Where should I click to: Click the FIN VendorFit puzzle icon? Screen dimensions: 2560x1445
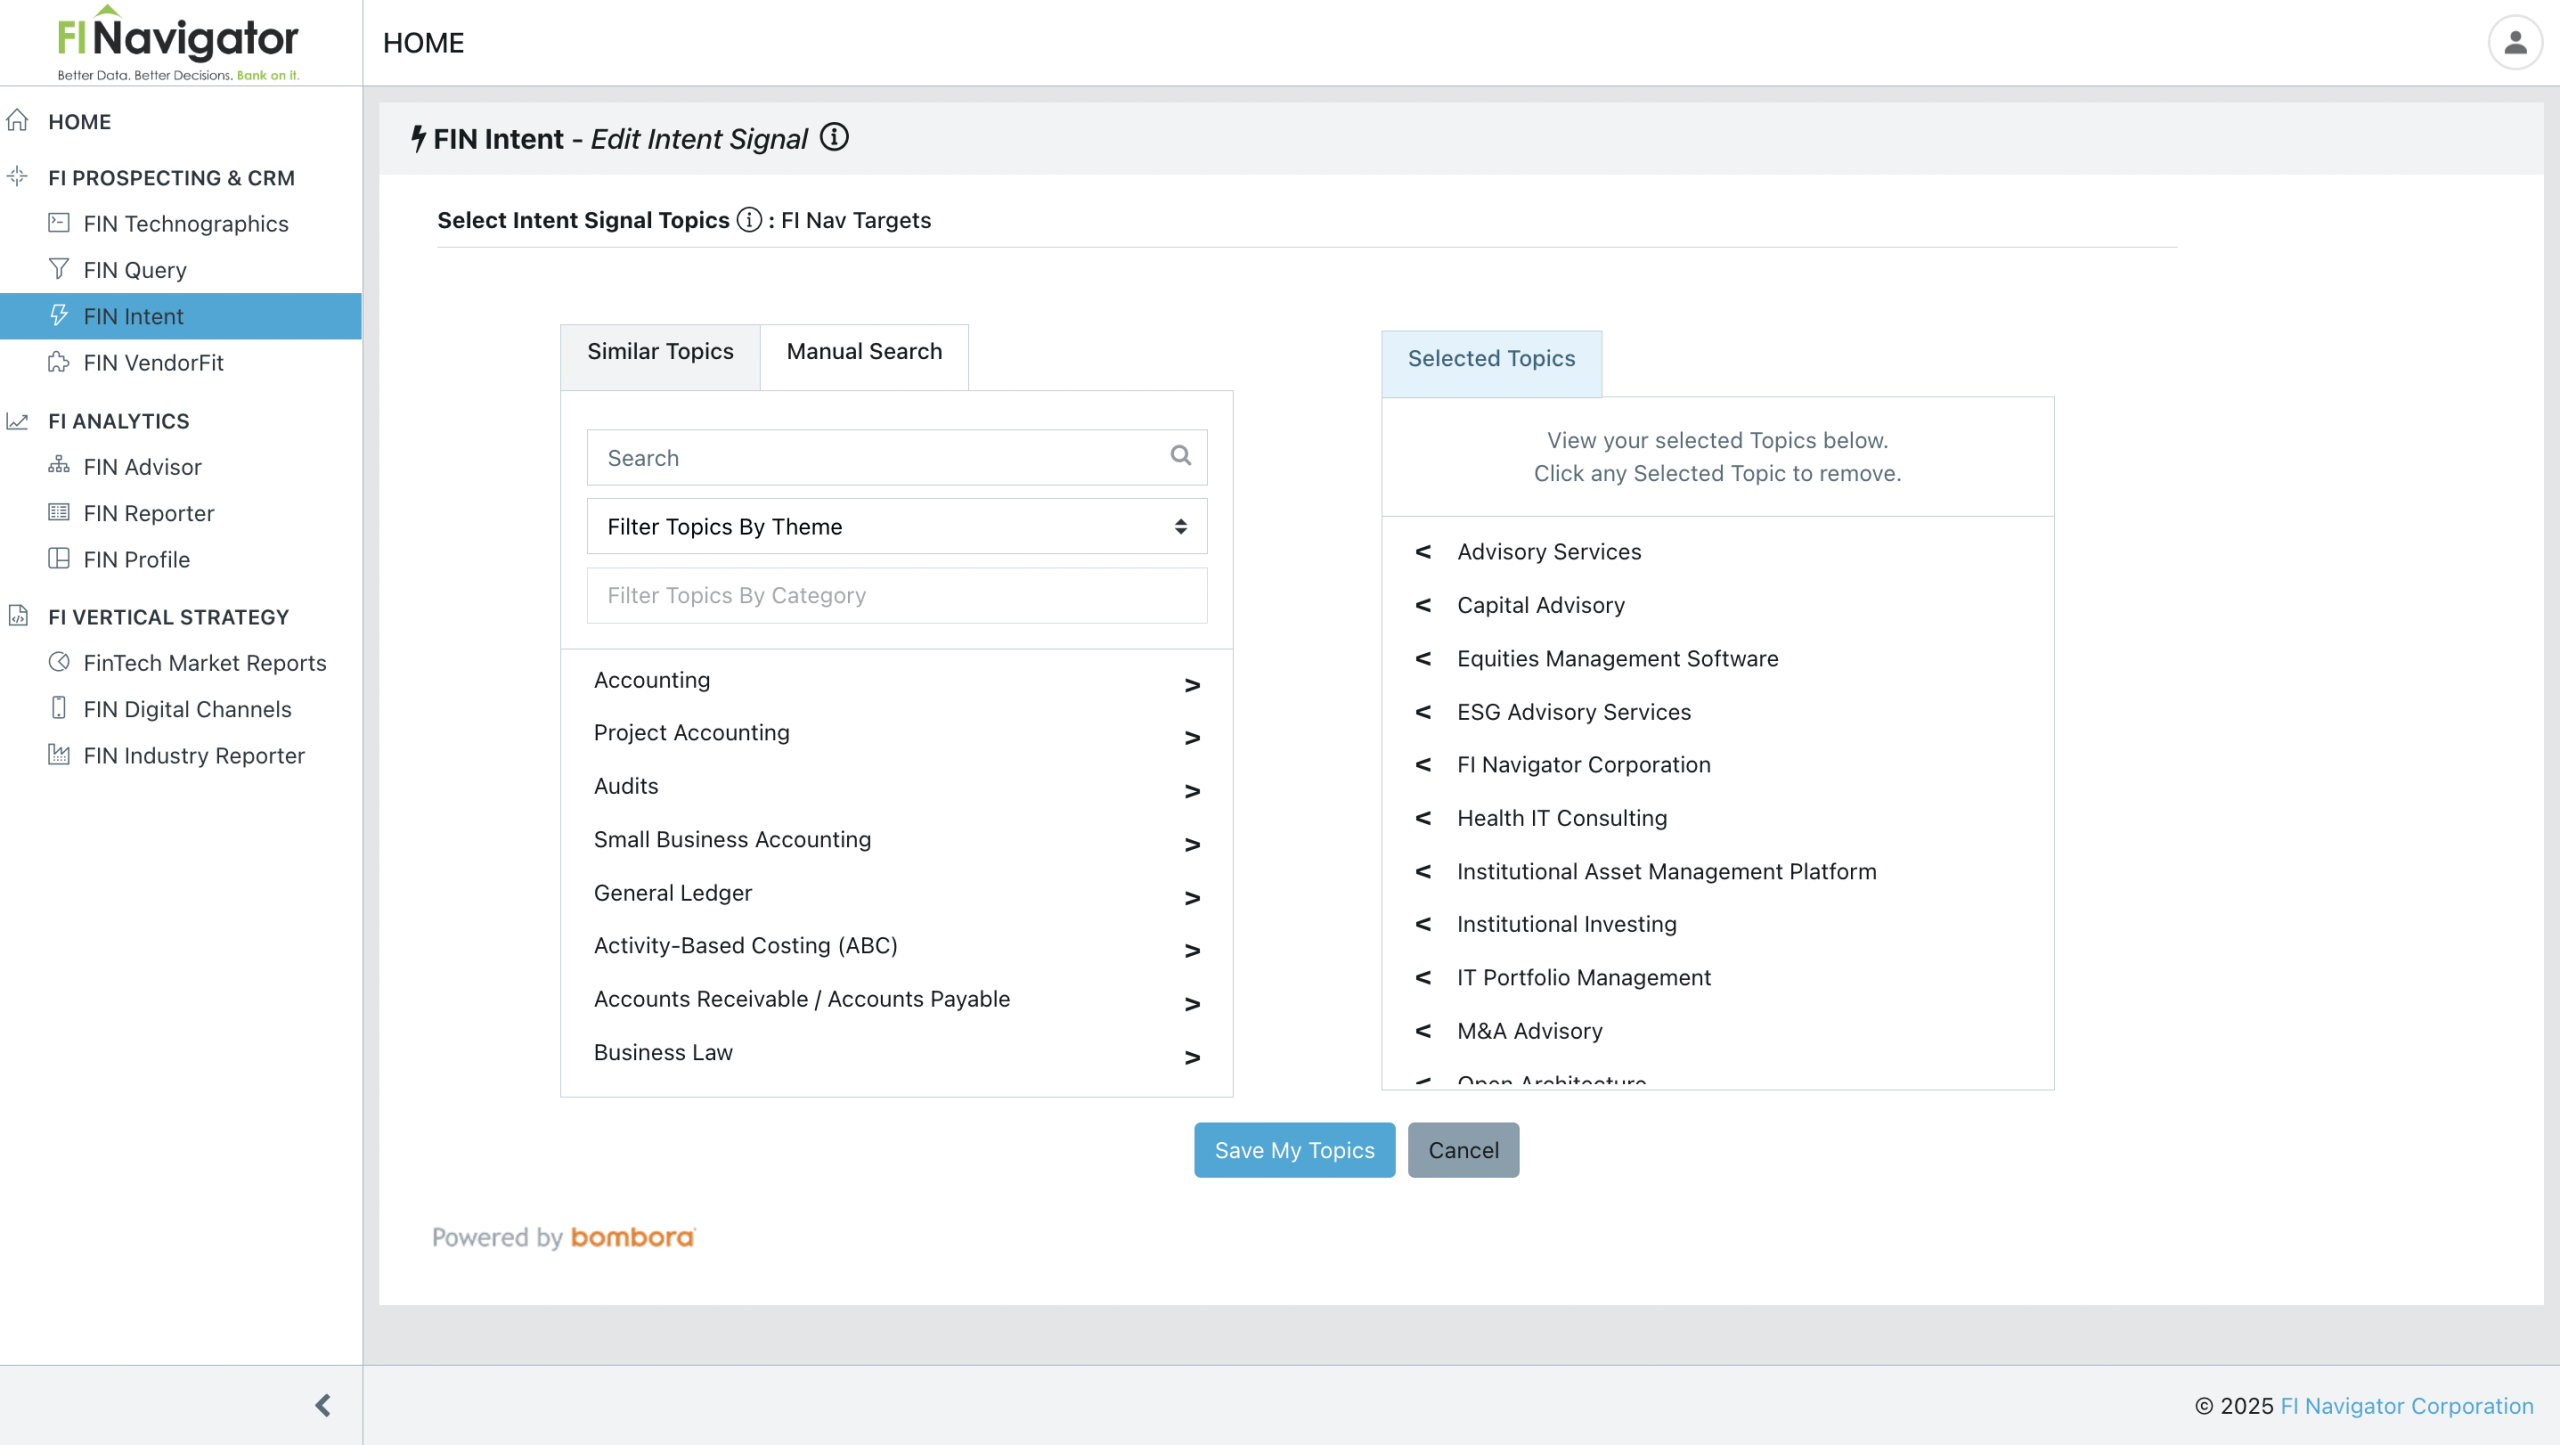59,361
